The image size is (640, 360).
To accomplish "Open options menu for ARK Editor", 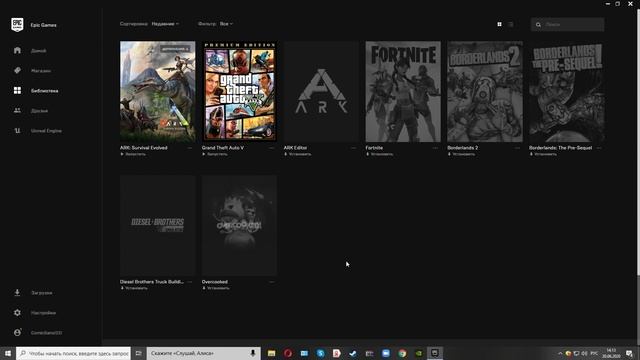I will [353, 148].
